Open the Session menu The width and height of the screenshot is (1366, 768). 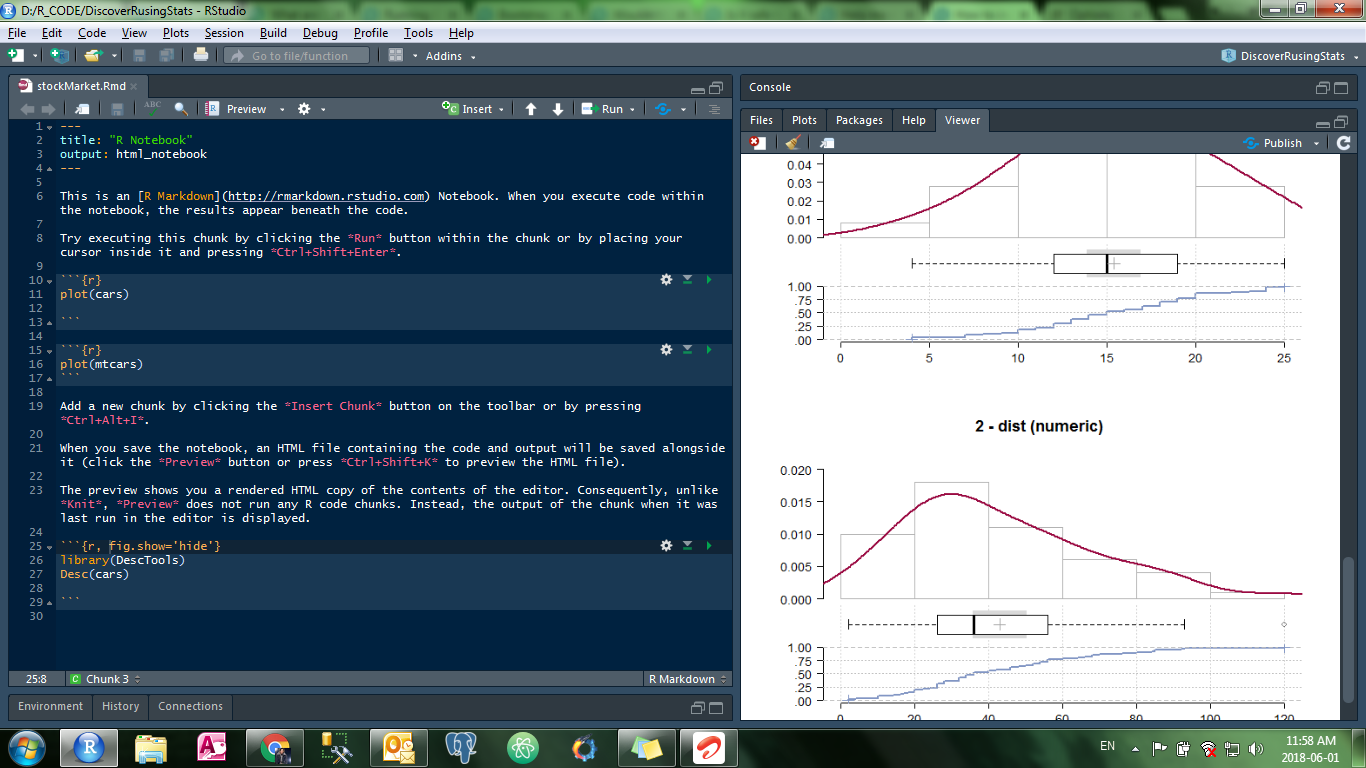click(x=224, y=33)
